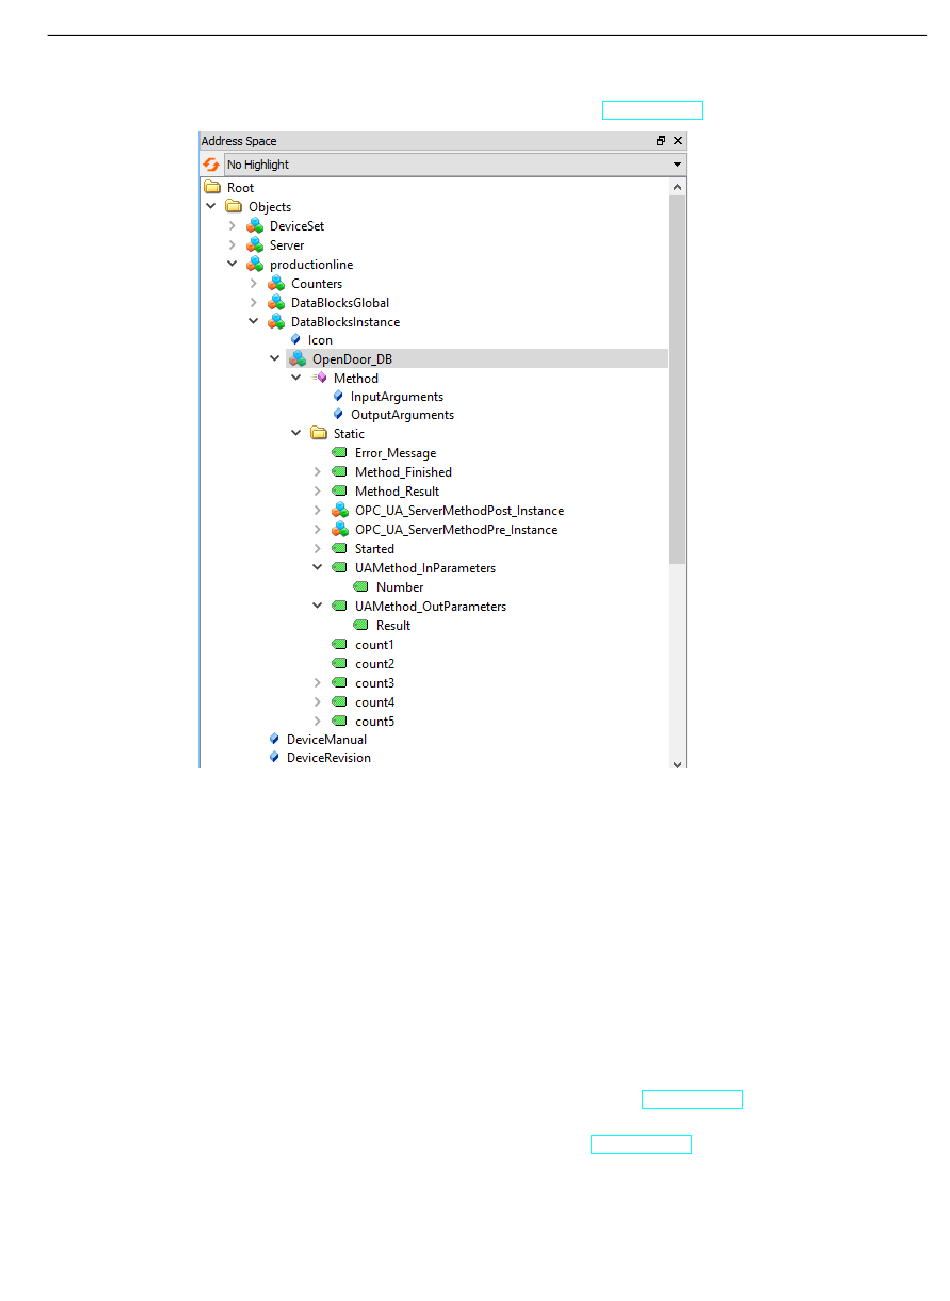This screenshot has width=950, height=1301.
Task: Expand the Started variable
Action: pos(317,548)
